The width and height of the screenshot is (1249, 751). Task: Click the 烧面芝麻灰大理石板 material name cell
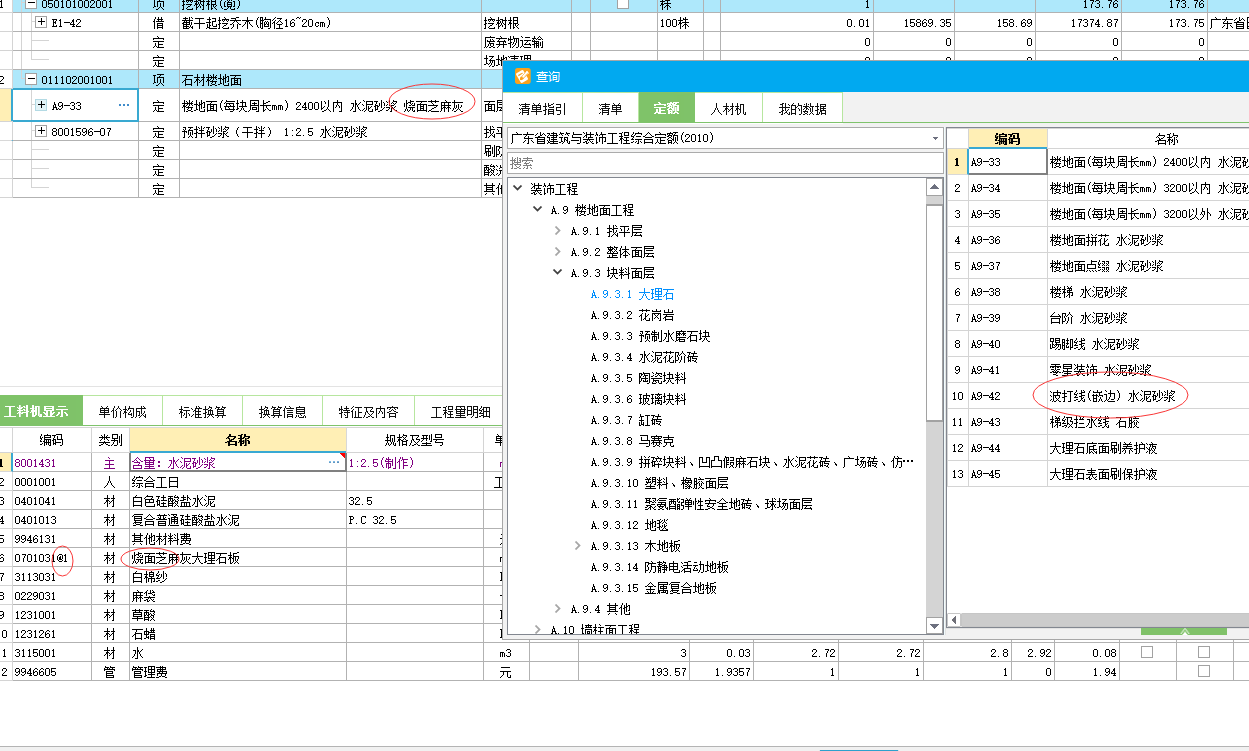coord(238,558)
